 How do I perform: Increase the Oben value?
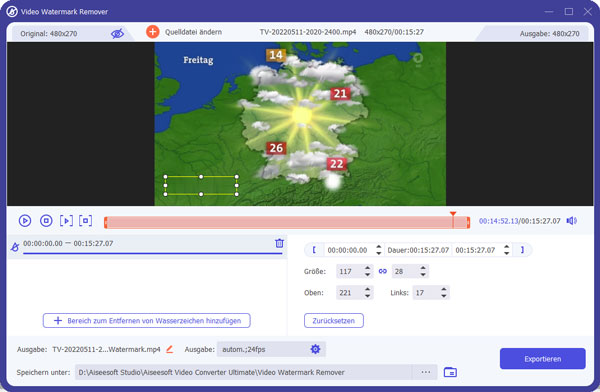tap(367, 290)
